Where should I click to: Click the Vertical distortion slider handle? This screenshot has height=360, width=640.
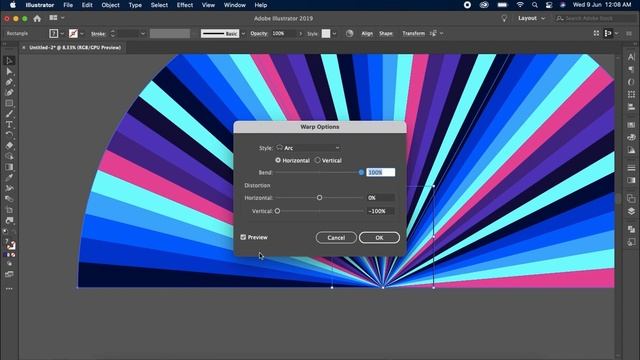(277, 211)
